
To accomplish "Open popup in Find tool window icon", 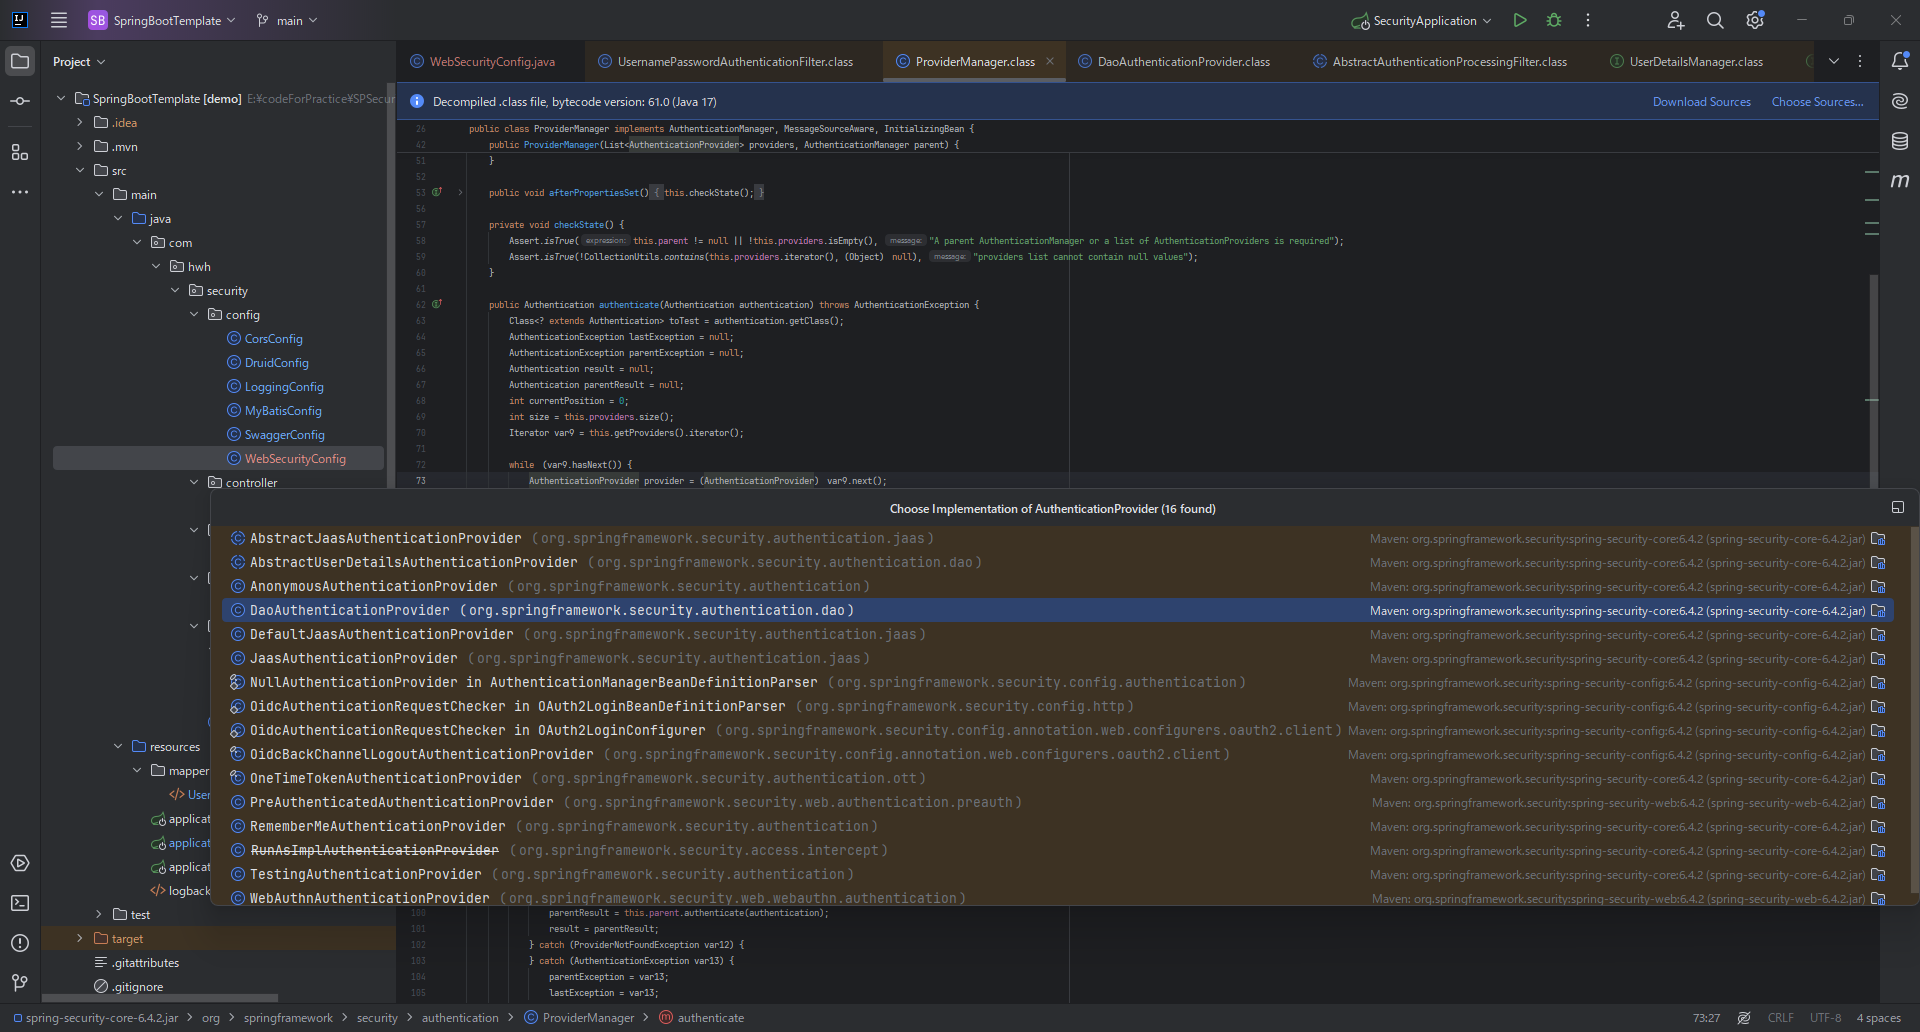I will [1898, 508].
